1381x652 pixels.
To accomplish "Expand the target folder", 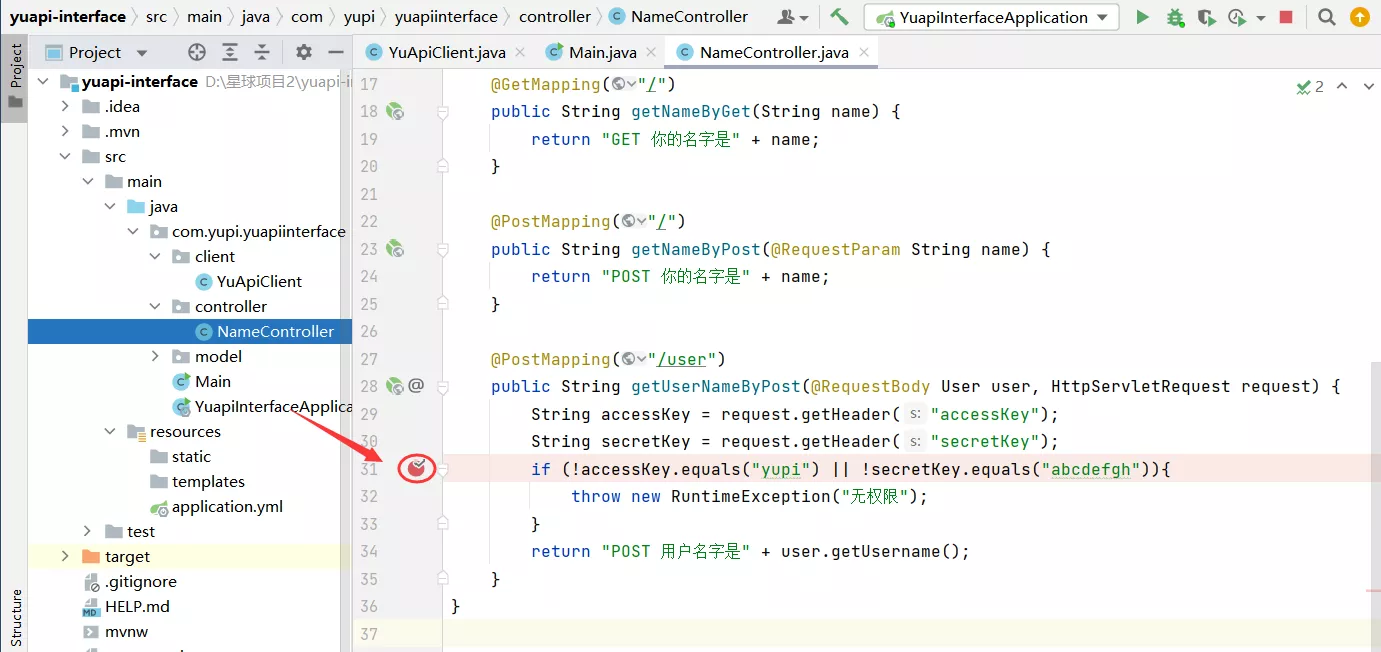I will (66, 556).
